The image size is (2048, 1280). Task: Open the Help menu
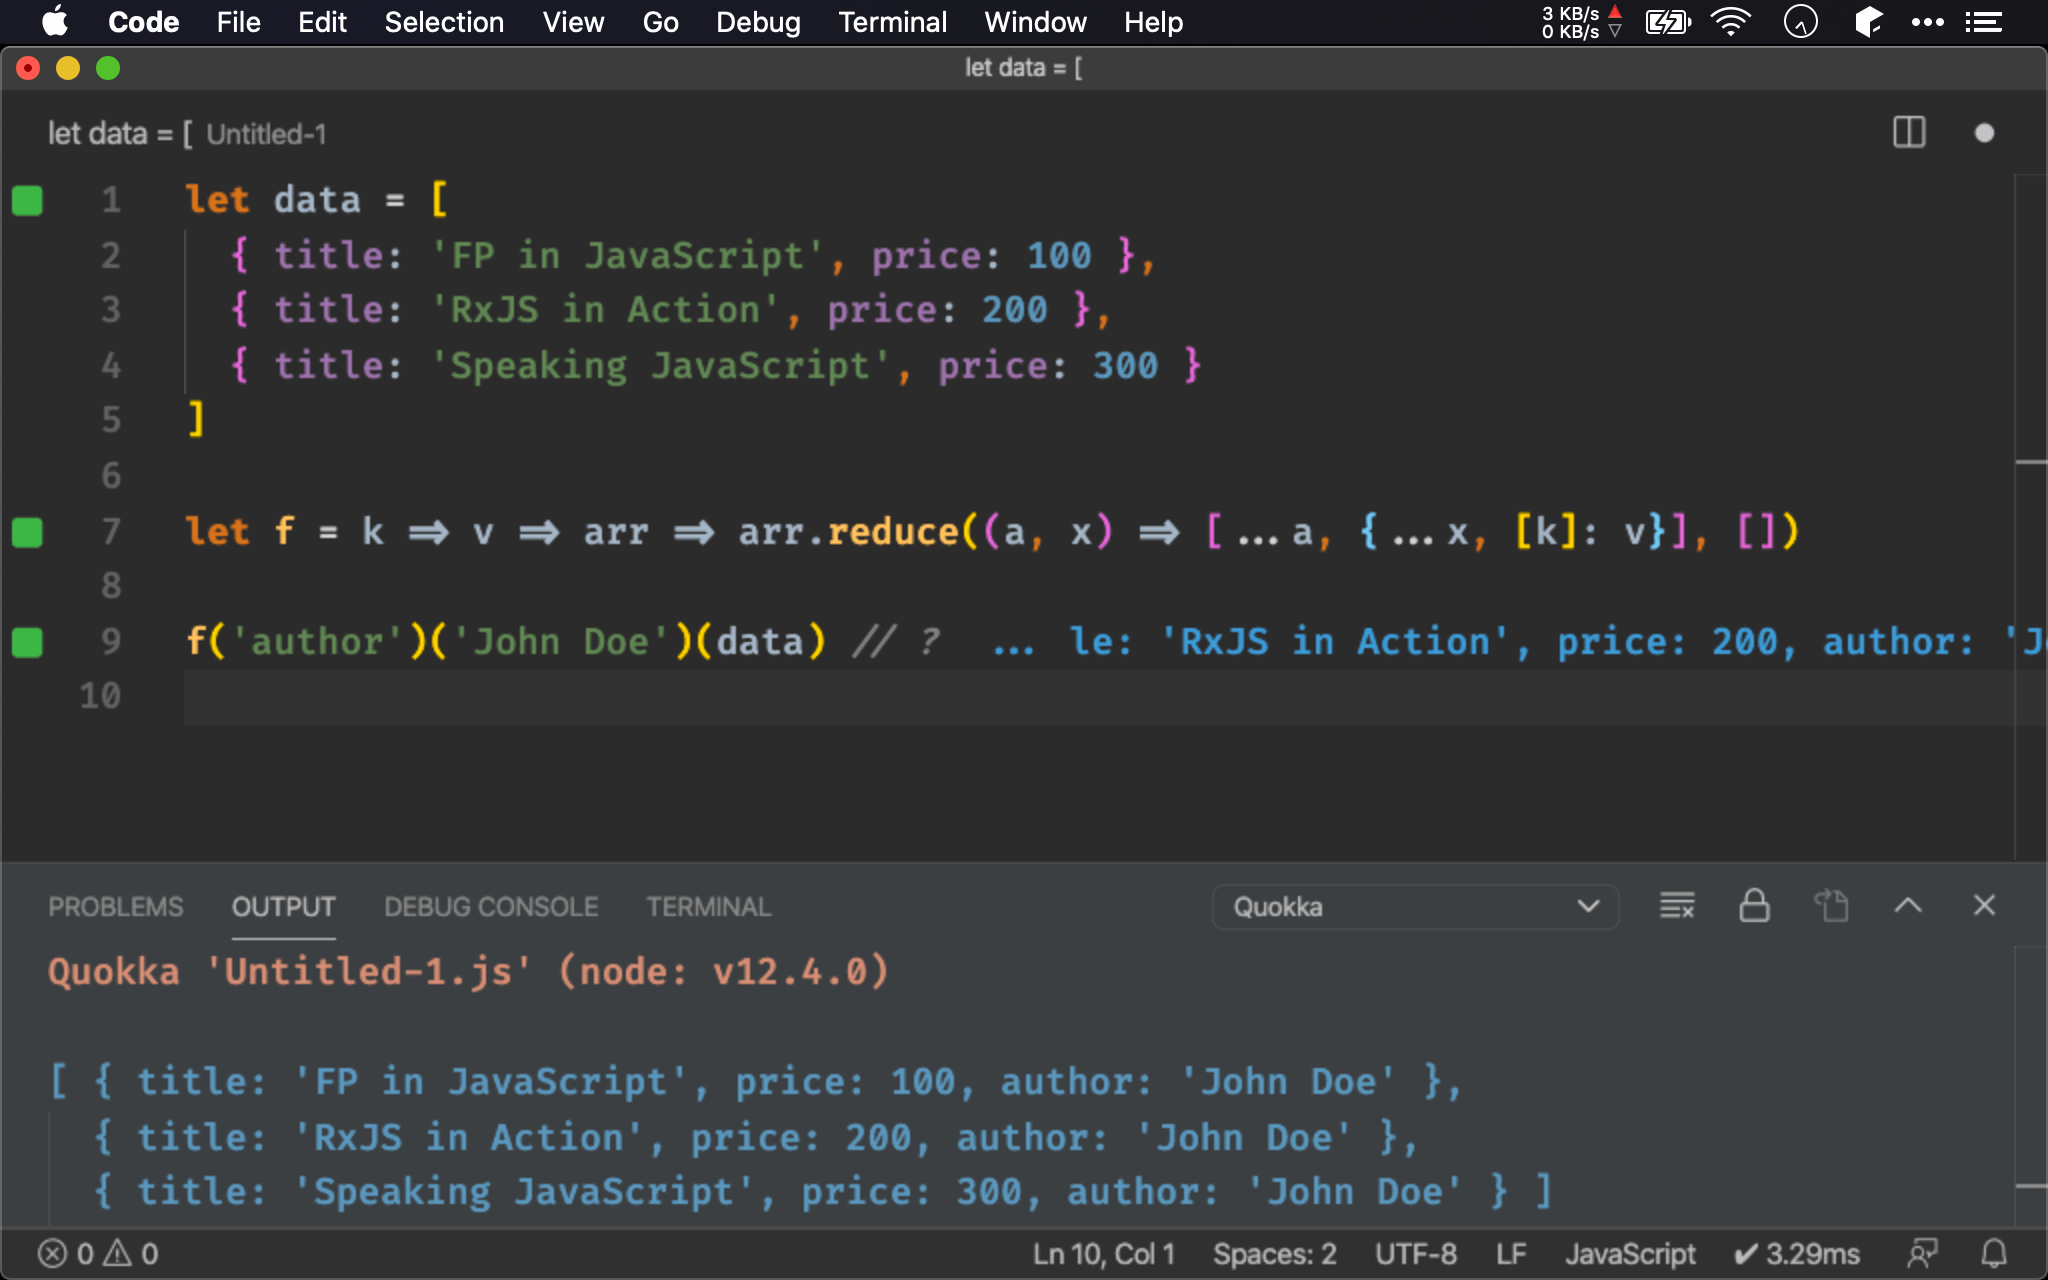click(1153, 22)
